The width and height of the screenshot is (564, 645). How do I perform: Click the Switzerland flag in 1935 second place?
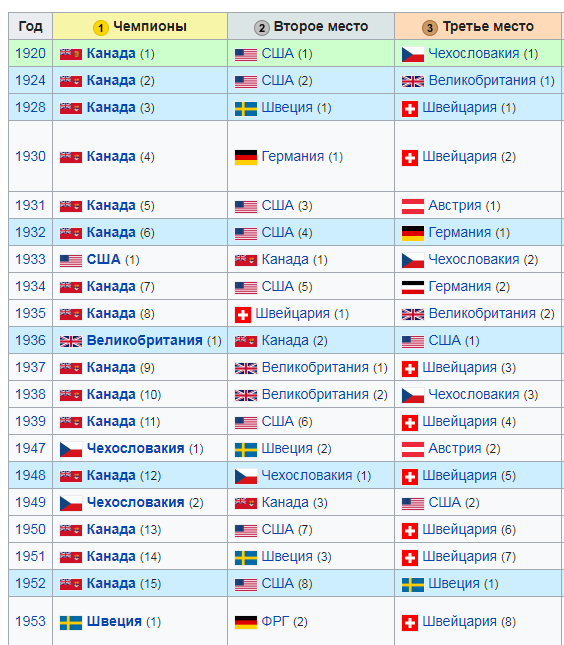[243, 314]
